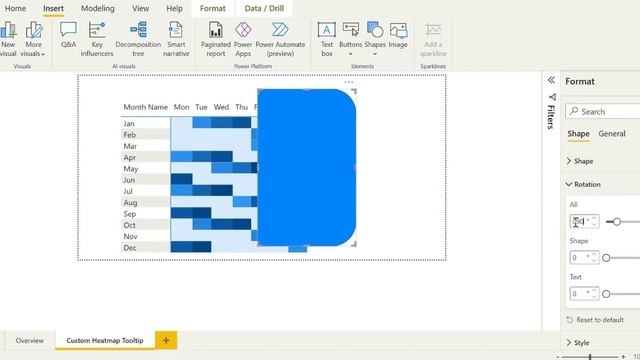Click the Mon column header

(x=181, y=107)
